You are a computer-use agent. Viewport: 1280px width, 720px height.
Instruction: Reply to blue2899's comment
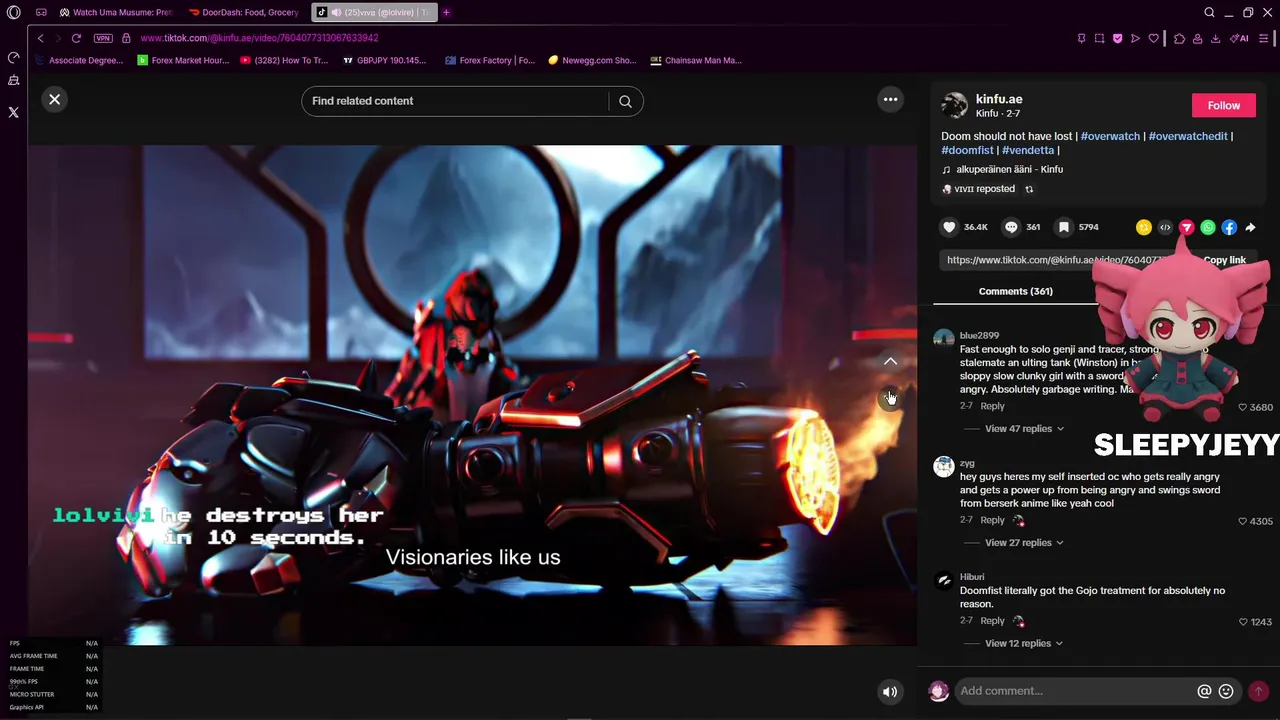pyautogui.click(x=992, y=406)
